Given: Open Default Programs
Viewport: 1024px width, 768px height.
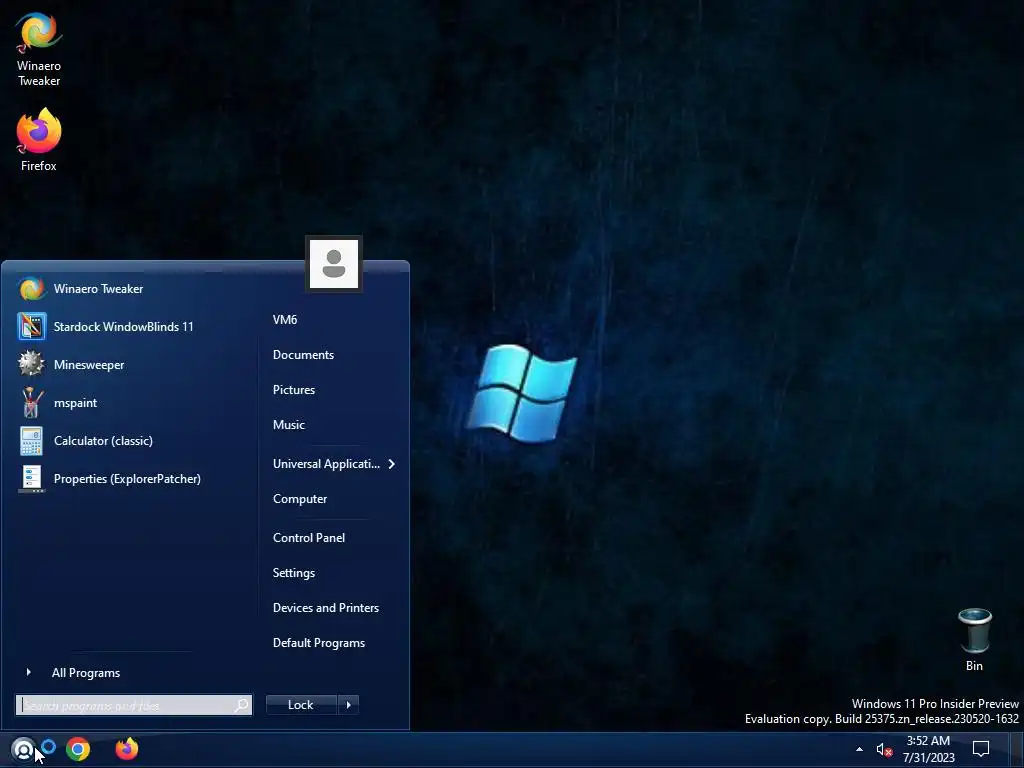Looking at the screenshot, I should coord(319,643).
